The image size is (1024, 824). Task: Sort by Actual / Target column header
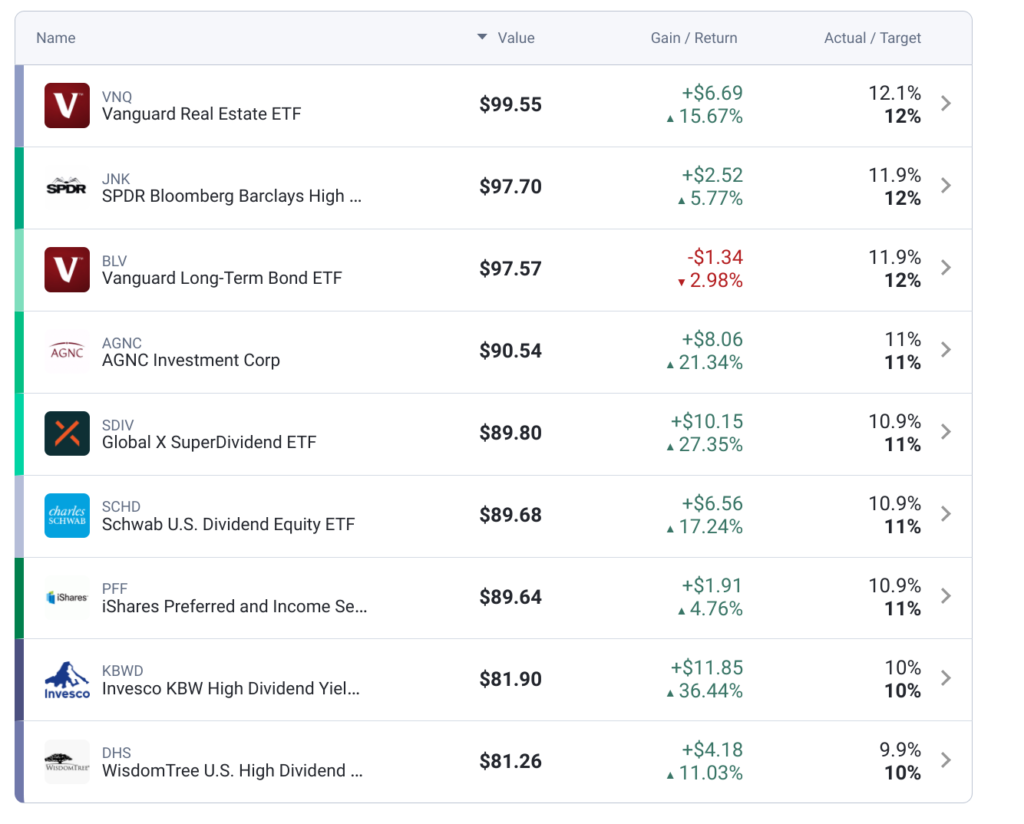coord(872,38)
